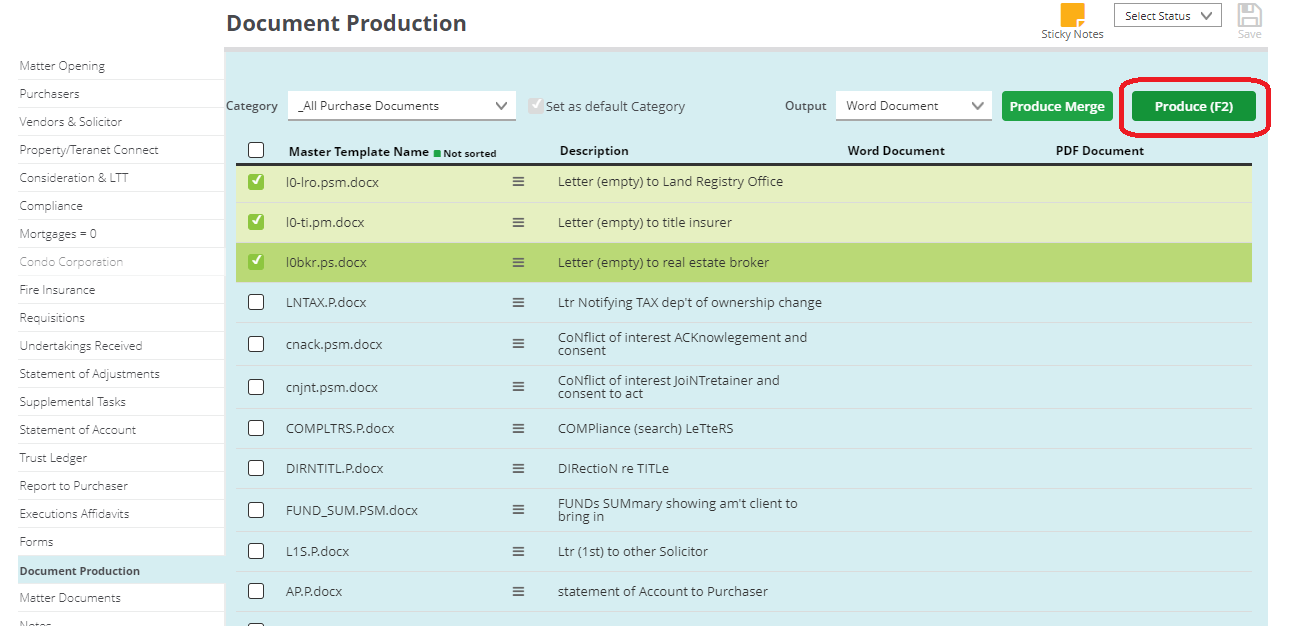
Task: Open Trust Ledger section
Action: (53, 458)
